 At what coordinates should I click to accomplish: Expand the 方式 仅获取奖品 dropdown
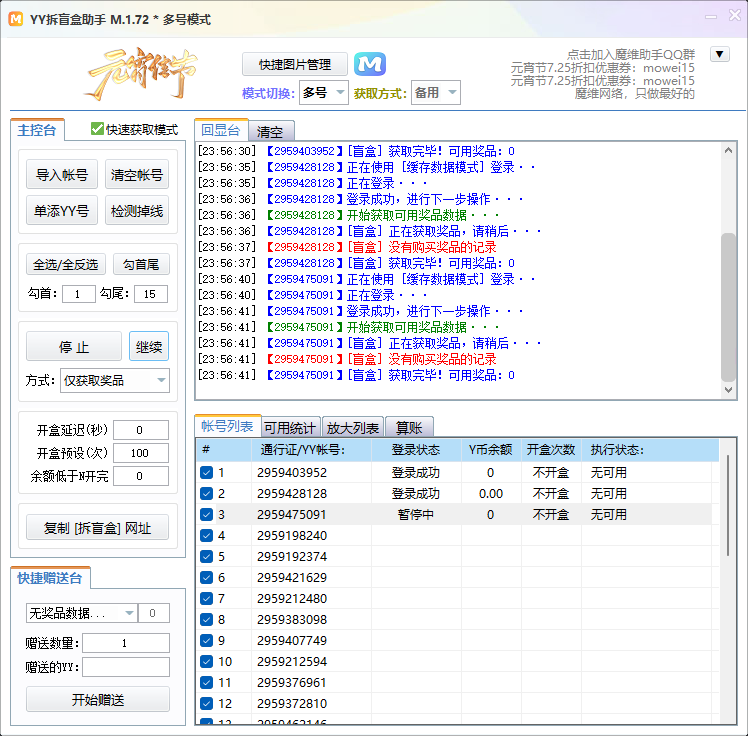click(x=114, y=380)
